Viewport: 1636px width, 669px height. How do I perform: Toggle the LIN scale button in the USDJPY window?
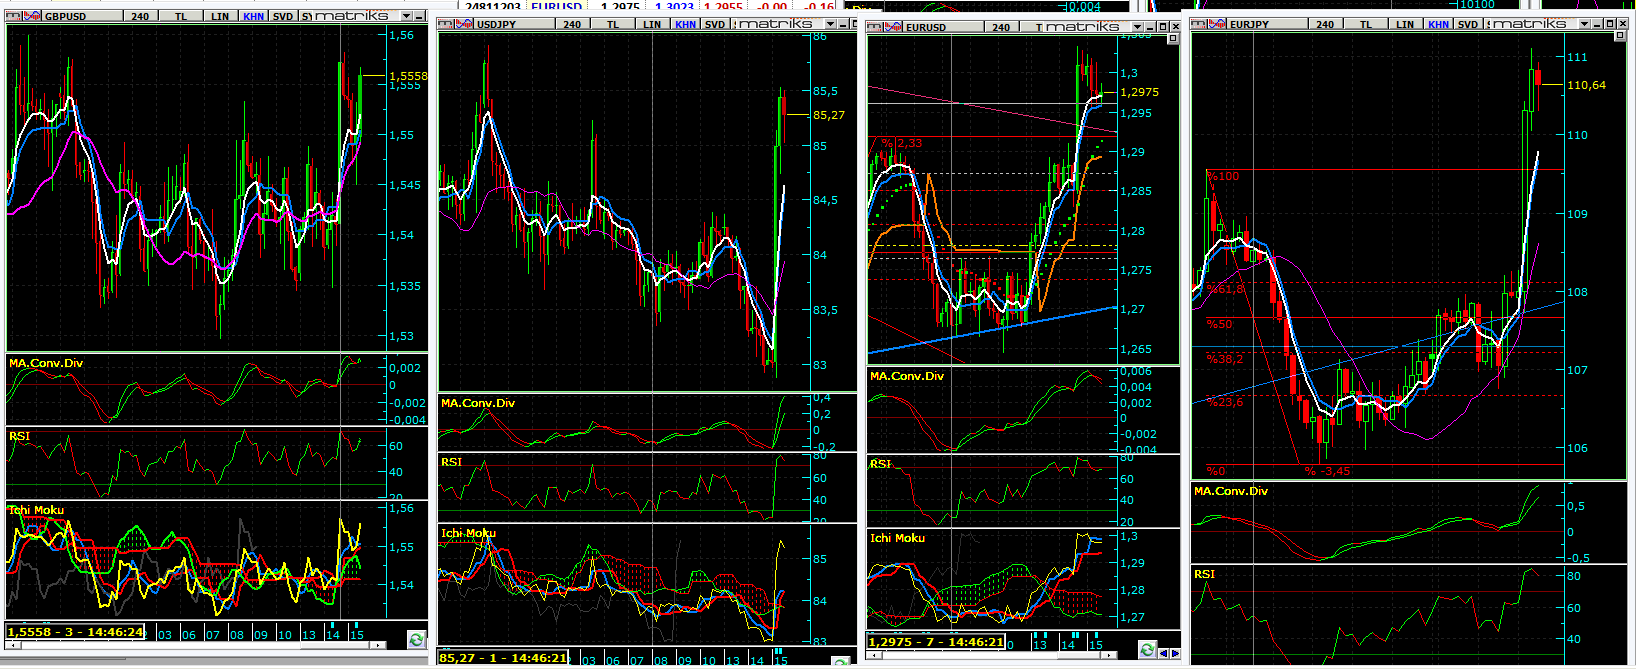click(652, 24)
